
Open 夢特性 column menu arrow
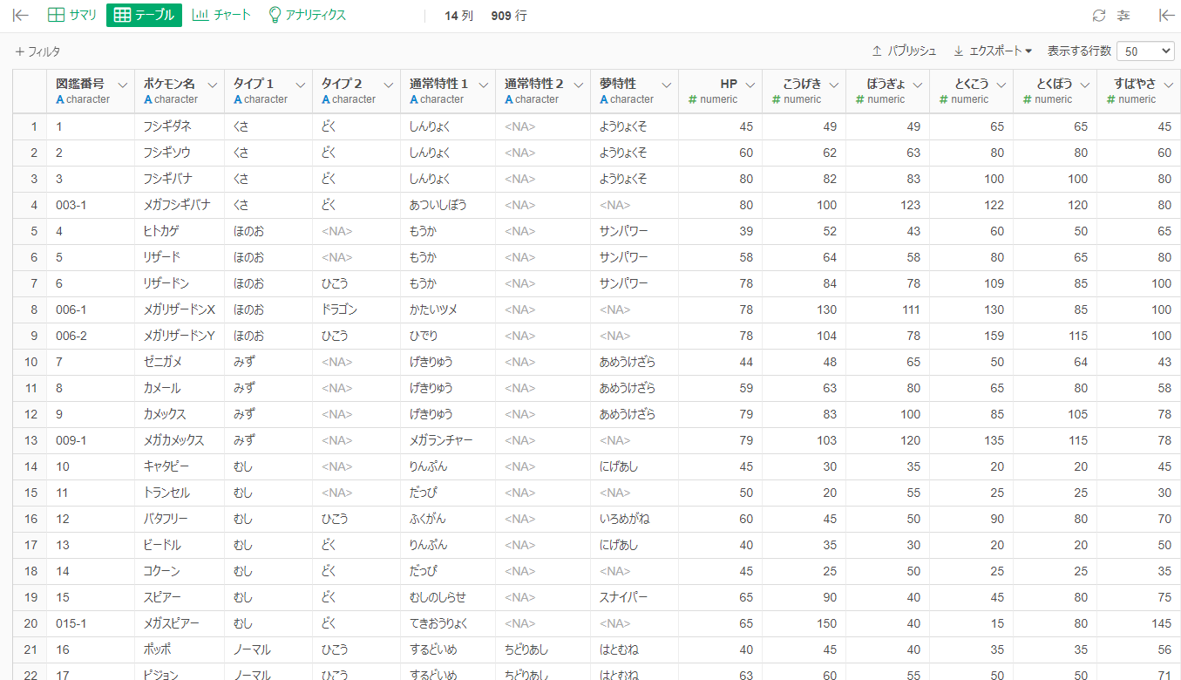(667, 85)
